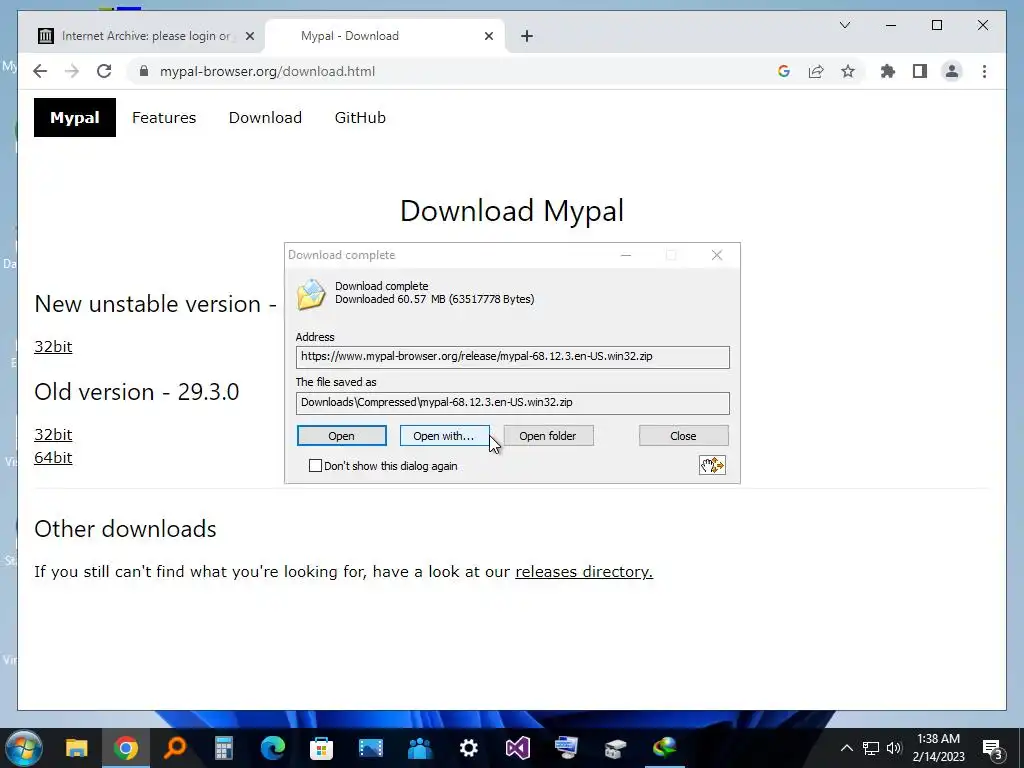Screen dimensions: 1024x768
Task: Open the Extensions puzzle icon
Action: pos(888,71)
